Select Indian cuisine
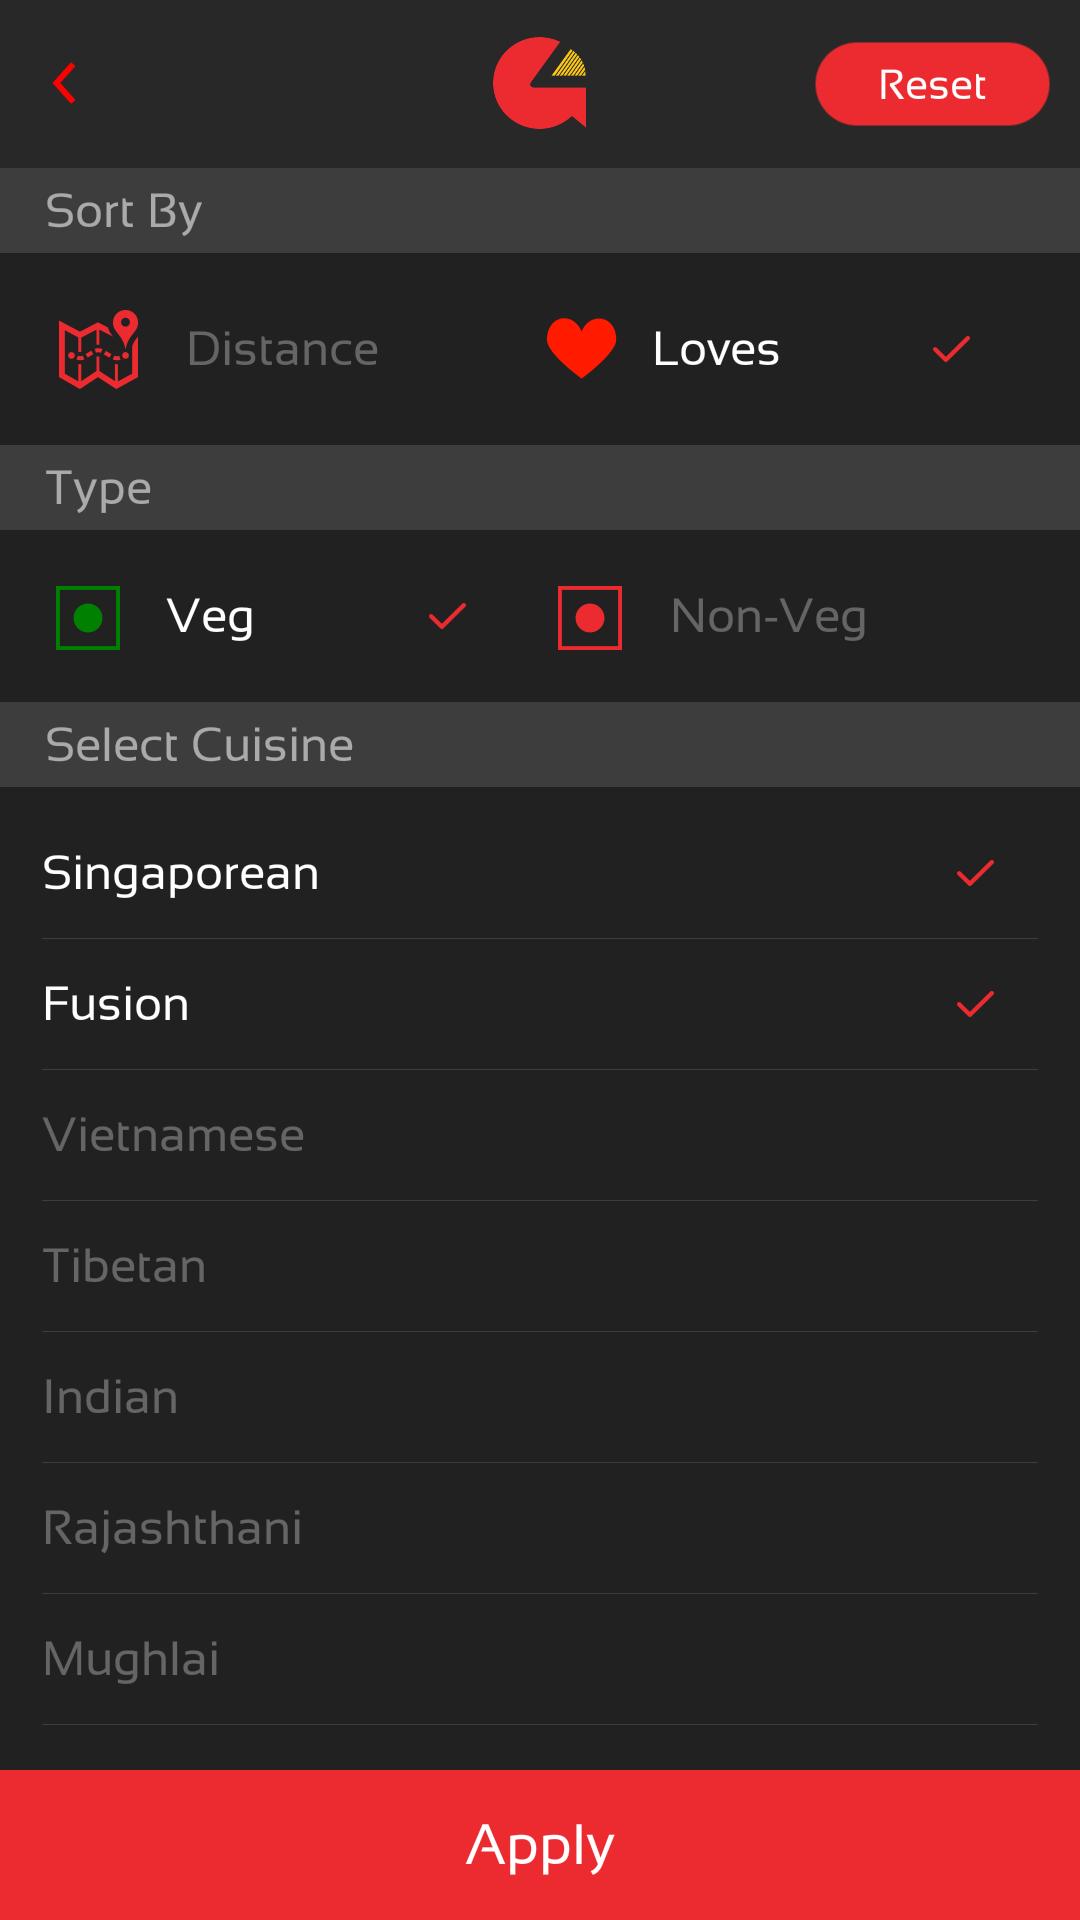 coord(110,1396)
